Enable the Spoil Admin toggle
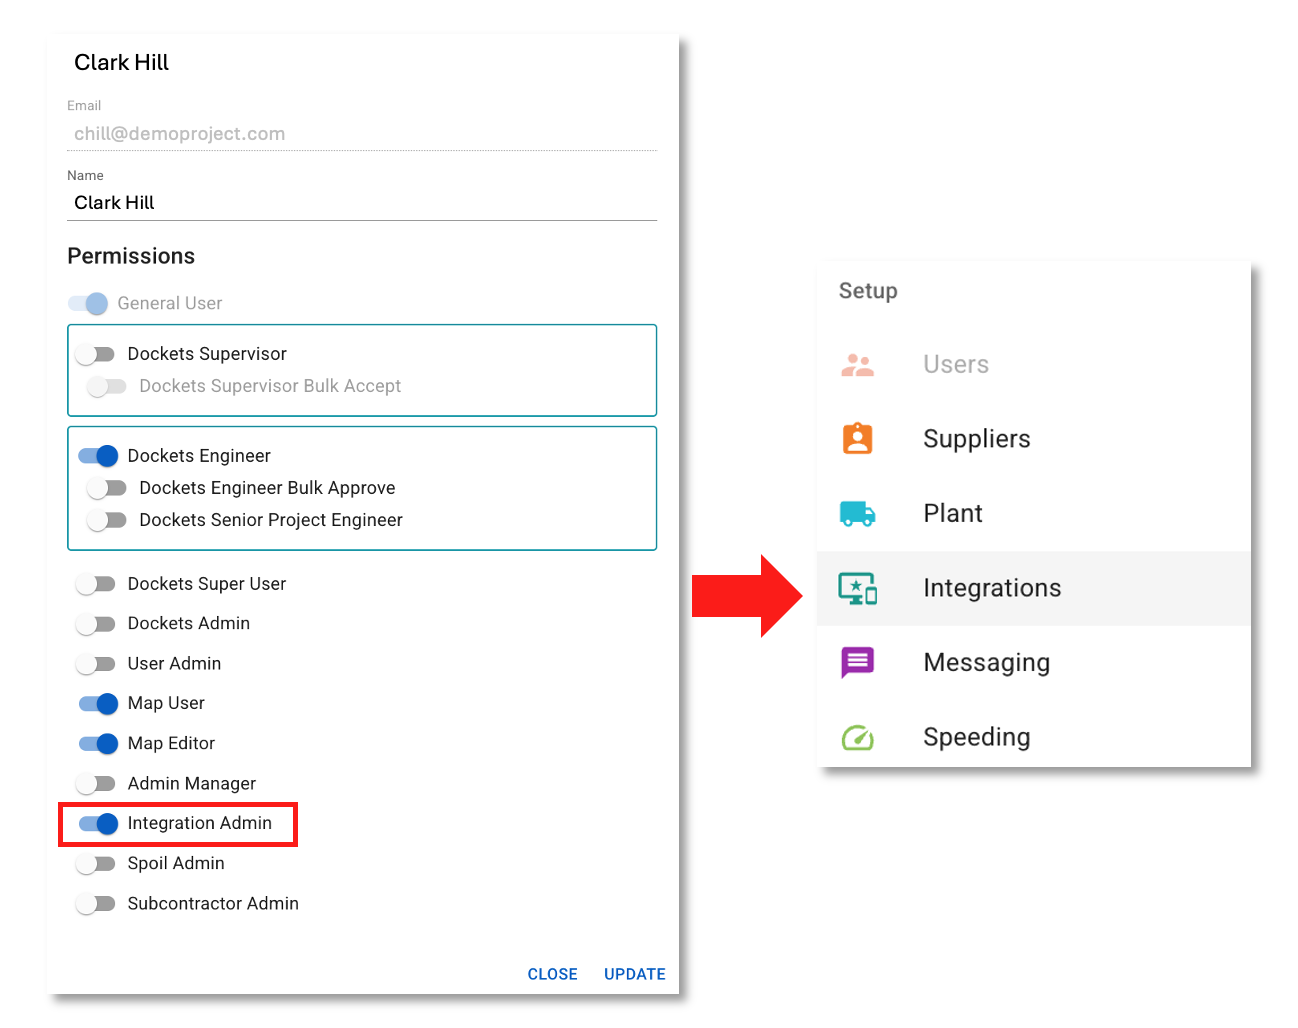Screen dimensions: 1298x1028 (x=96, y=864)
